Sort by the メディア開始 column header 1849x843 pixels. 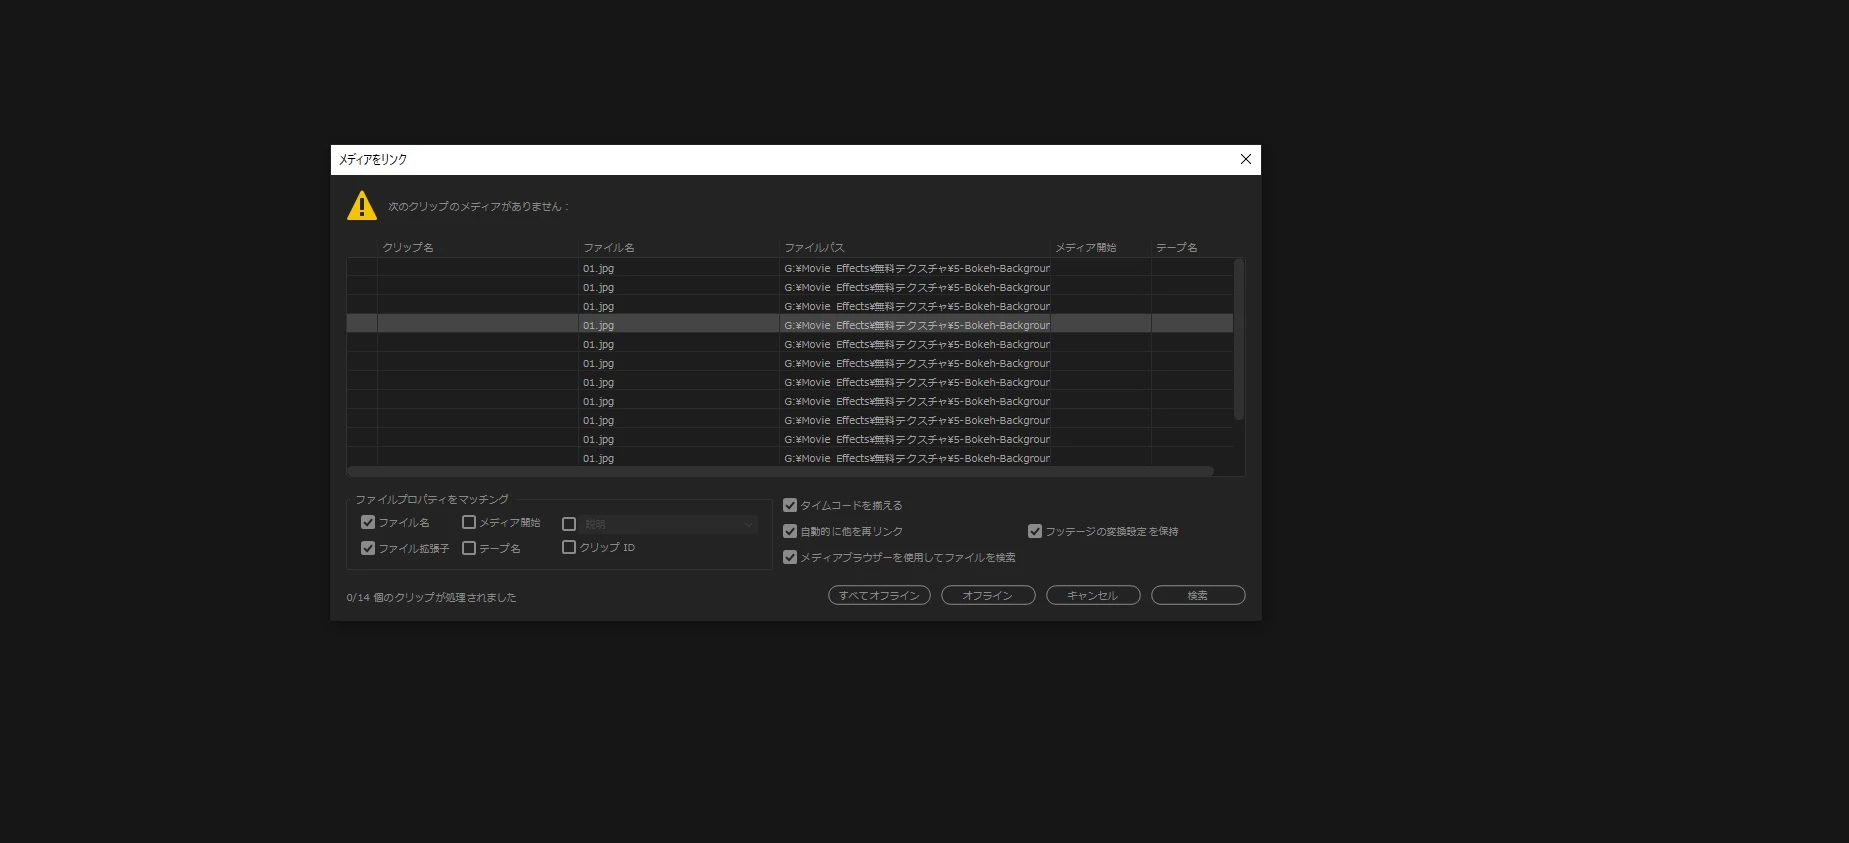click(1101, 247)
